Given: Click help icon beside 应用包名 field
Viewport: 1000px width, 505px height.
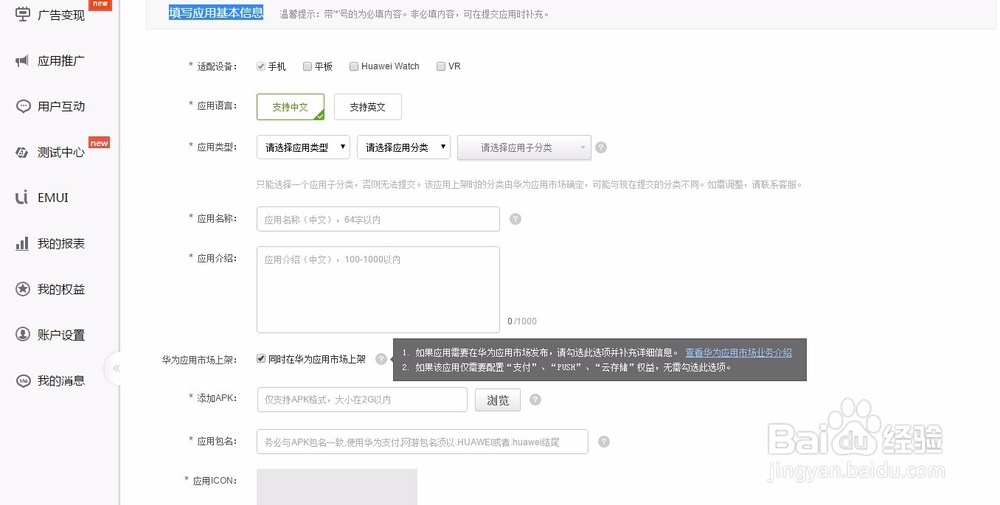Looking at the screenshot, I should point(603,441).
